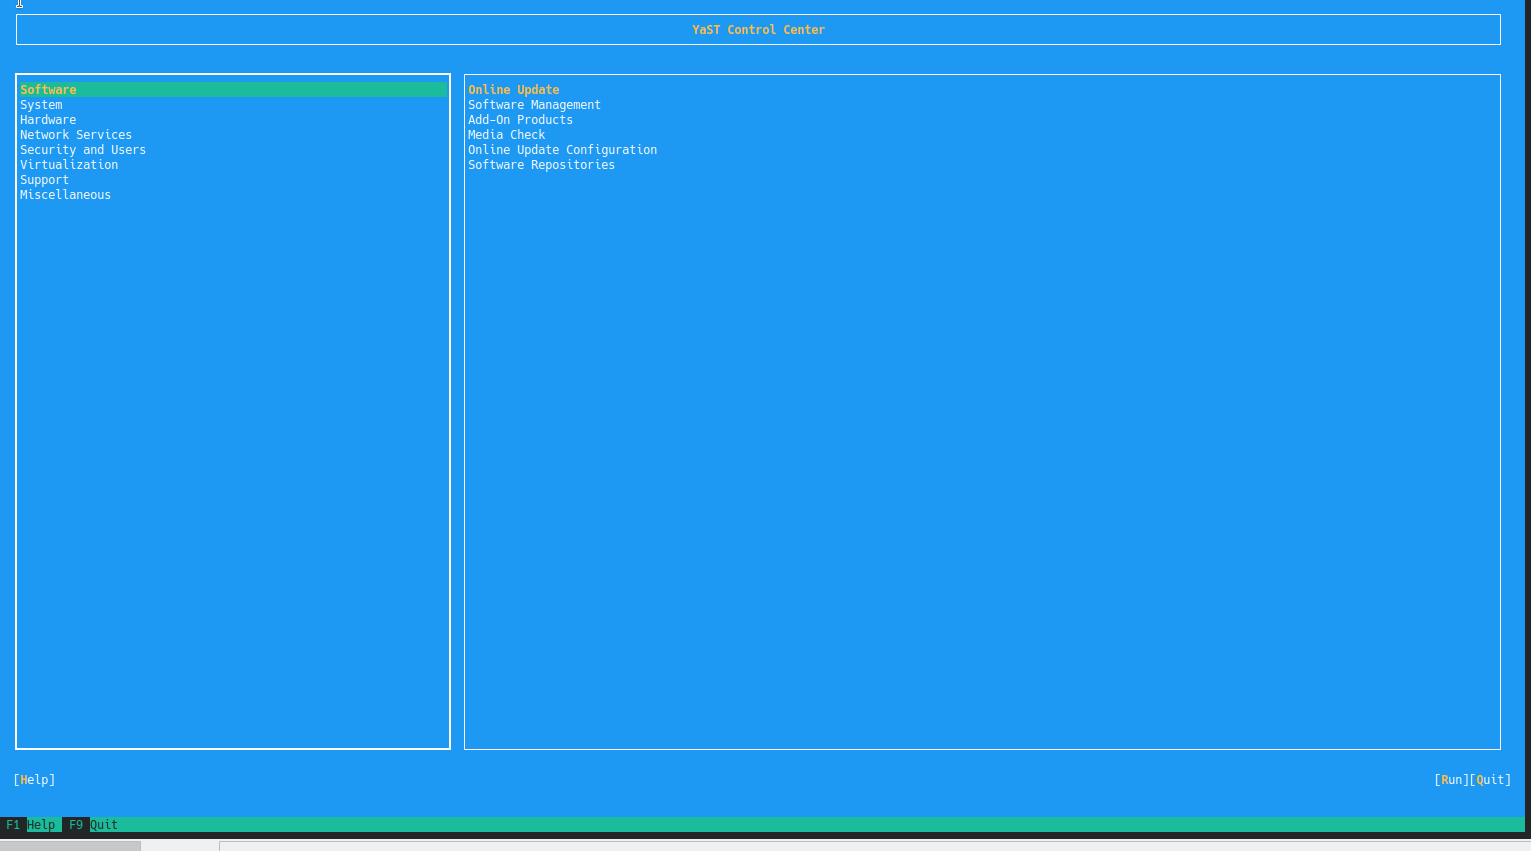Select the Support category
Screen dimensions: 1531x851
(x=44, y=179)
